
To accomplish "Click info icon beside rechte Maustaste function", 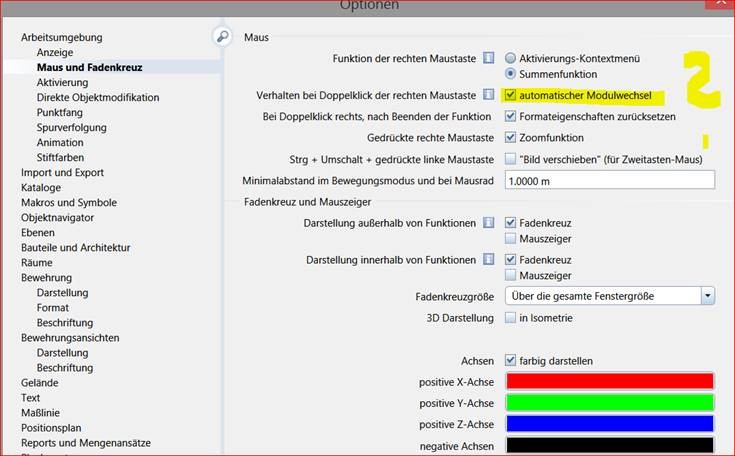I will 489,59.
